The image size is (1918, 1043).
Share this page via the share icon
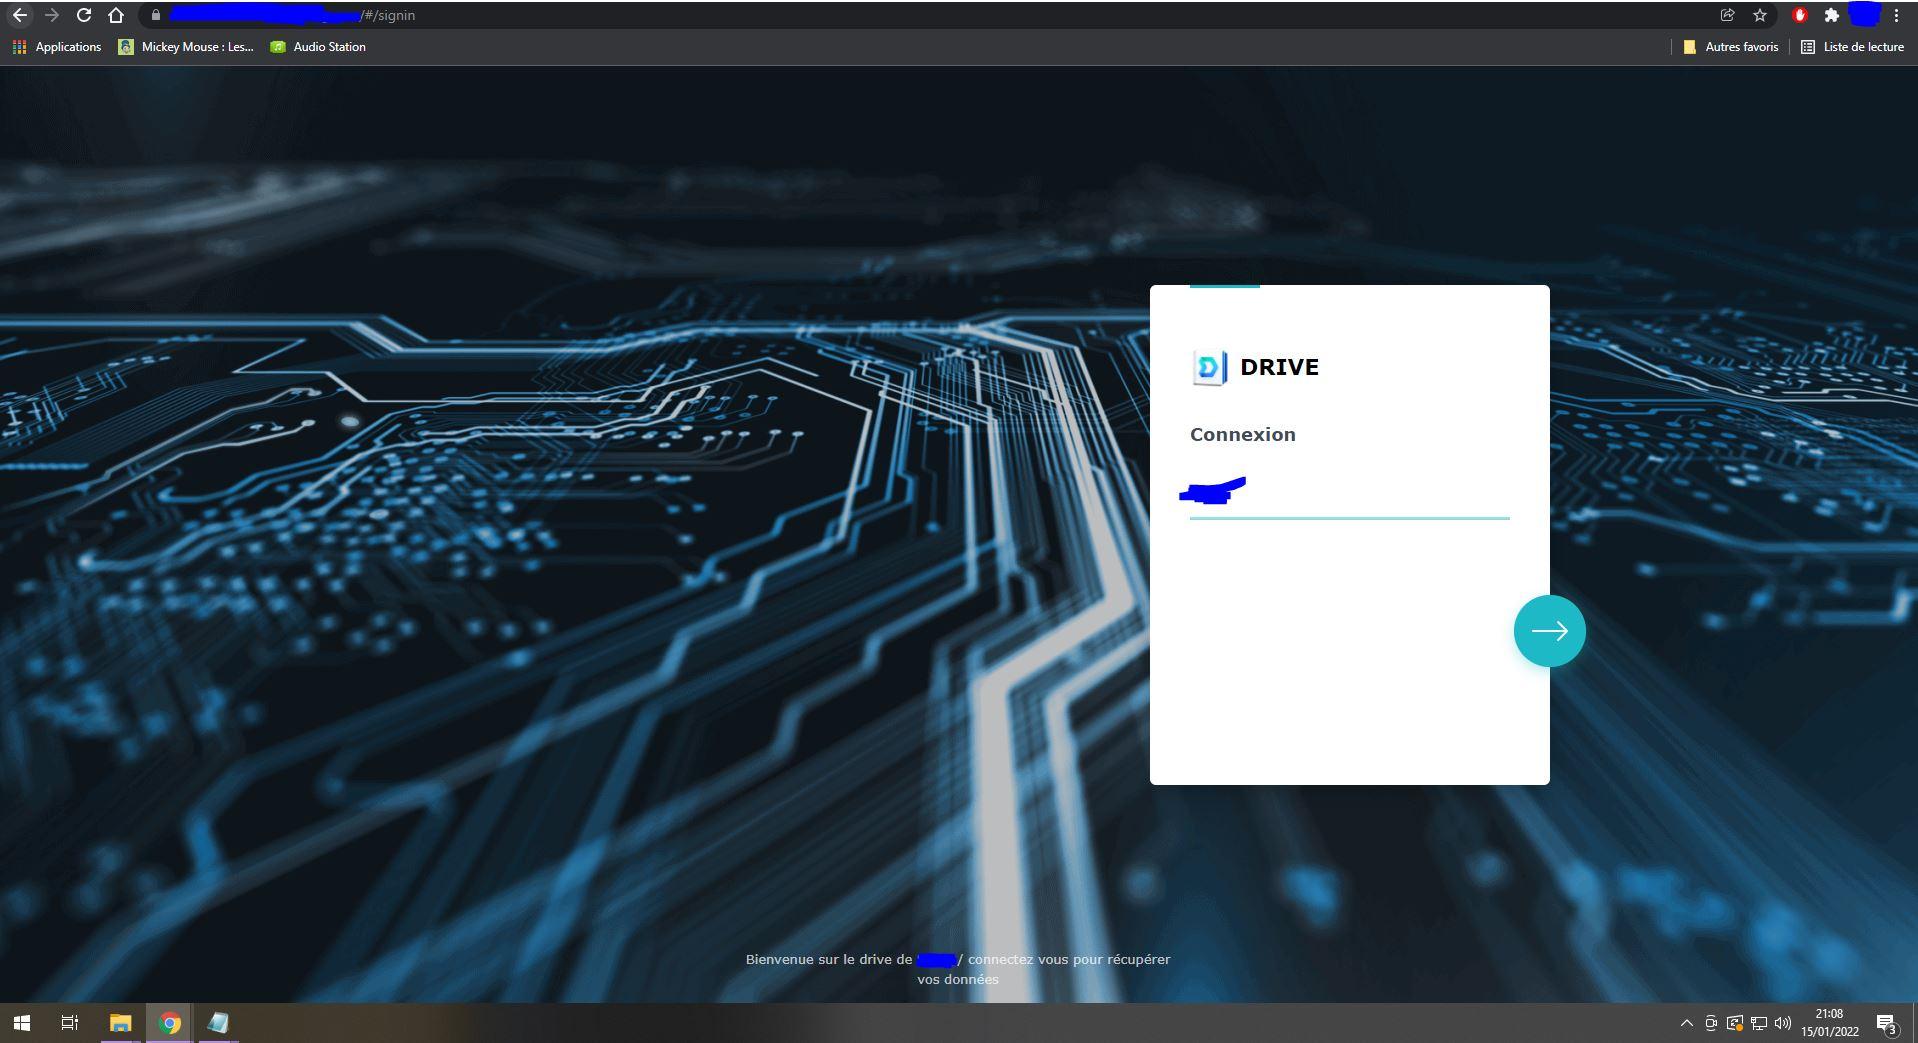coord(1727,15)
